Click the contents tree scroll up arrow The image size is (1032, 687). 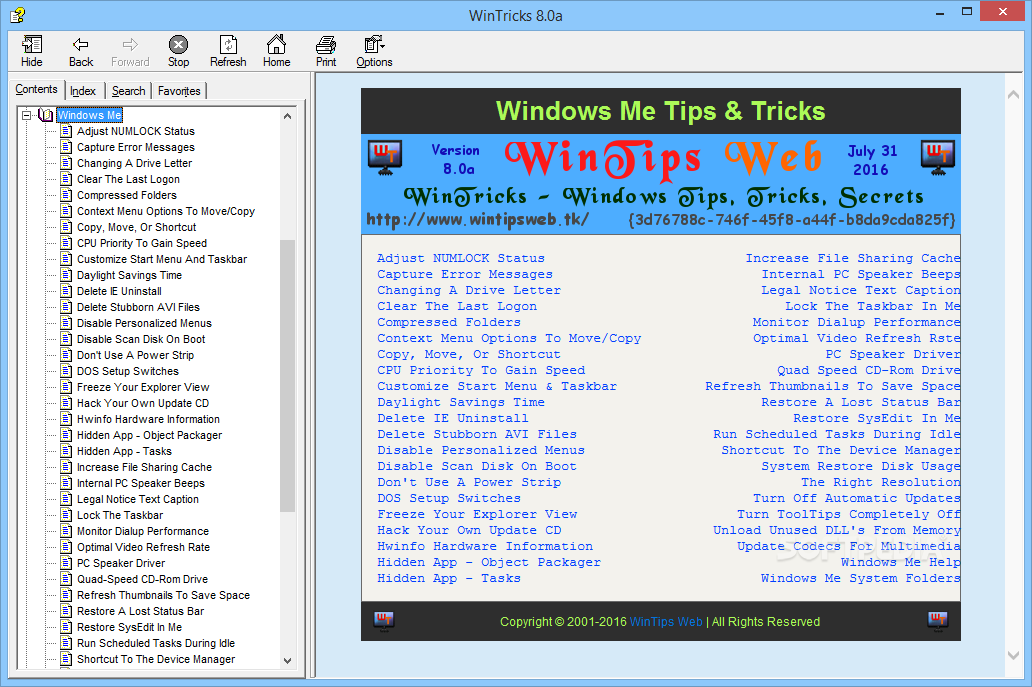click(x=287, y=116)
